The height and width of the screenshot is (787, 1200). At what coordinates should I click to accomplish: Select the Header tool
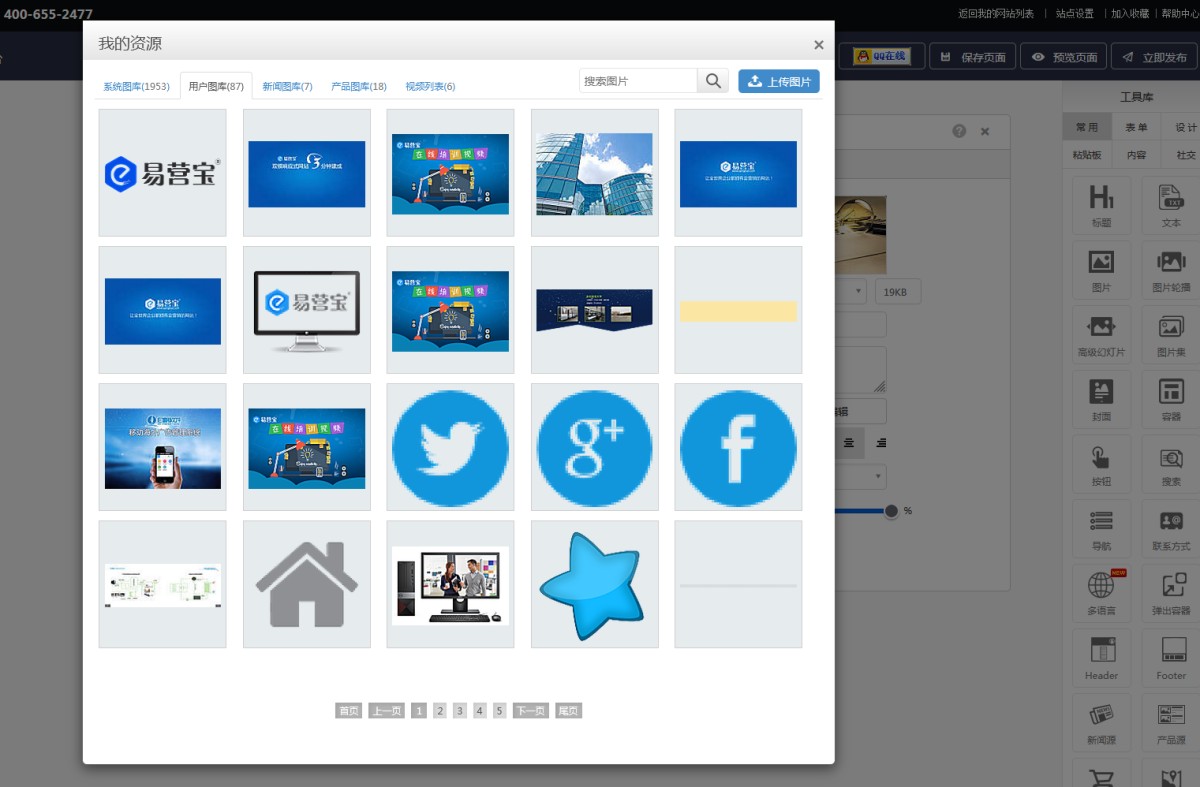tap(1101, 658)
